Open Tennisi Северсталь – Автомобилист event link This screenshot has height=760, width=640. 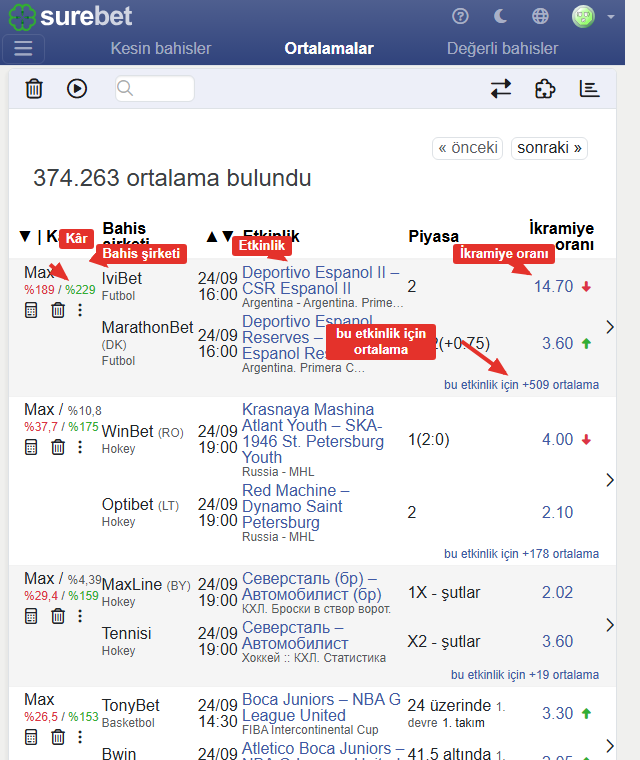coord(295,635)
